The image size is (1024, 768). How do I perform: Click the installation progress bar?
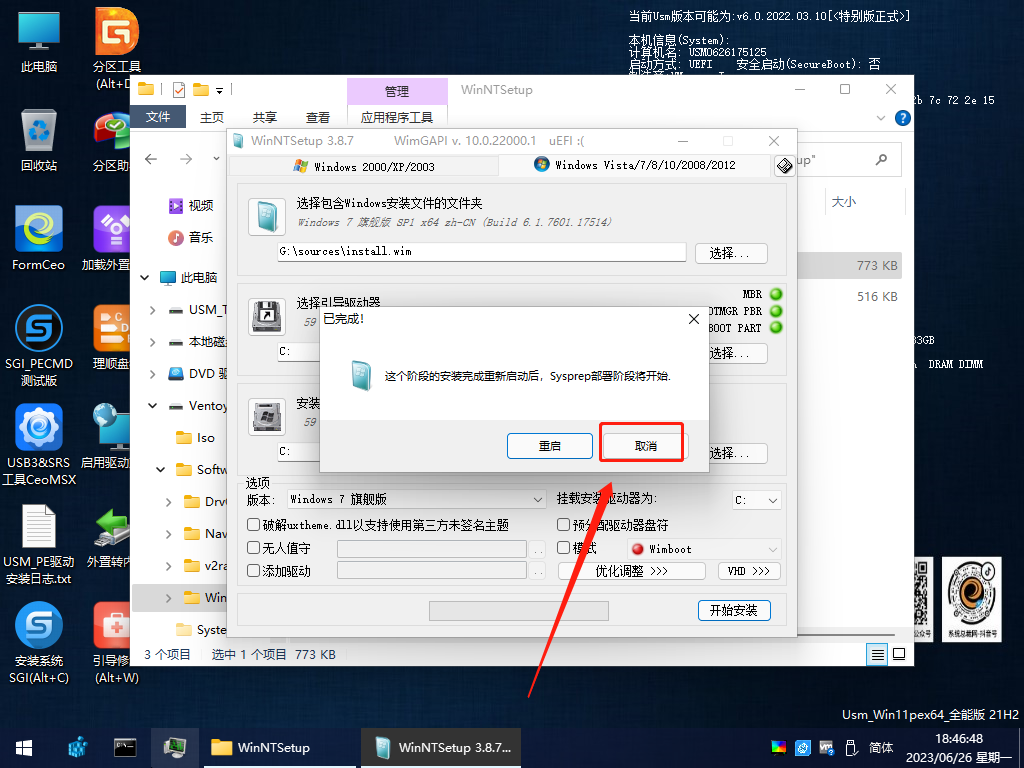click(x=519, y=611)
